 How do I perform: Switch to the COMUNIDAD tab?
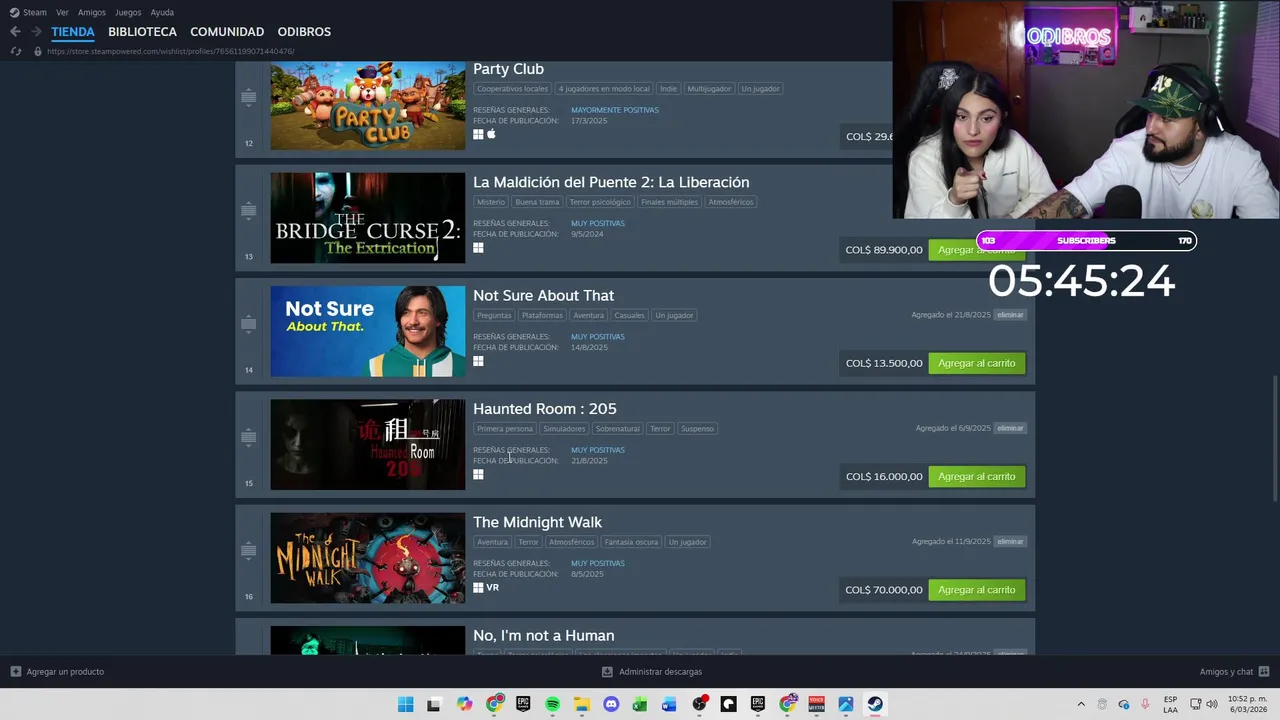(227, 32)
